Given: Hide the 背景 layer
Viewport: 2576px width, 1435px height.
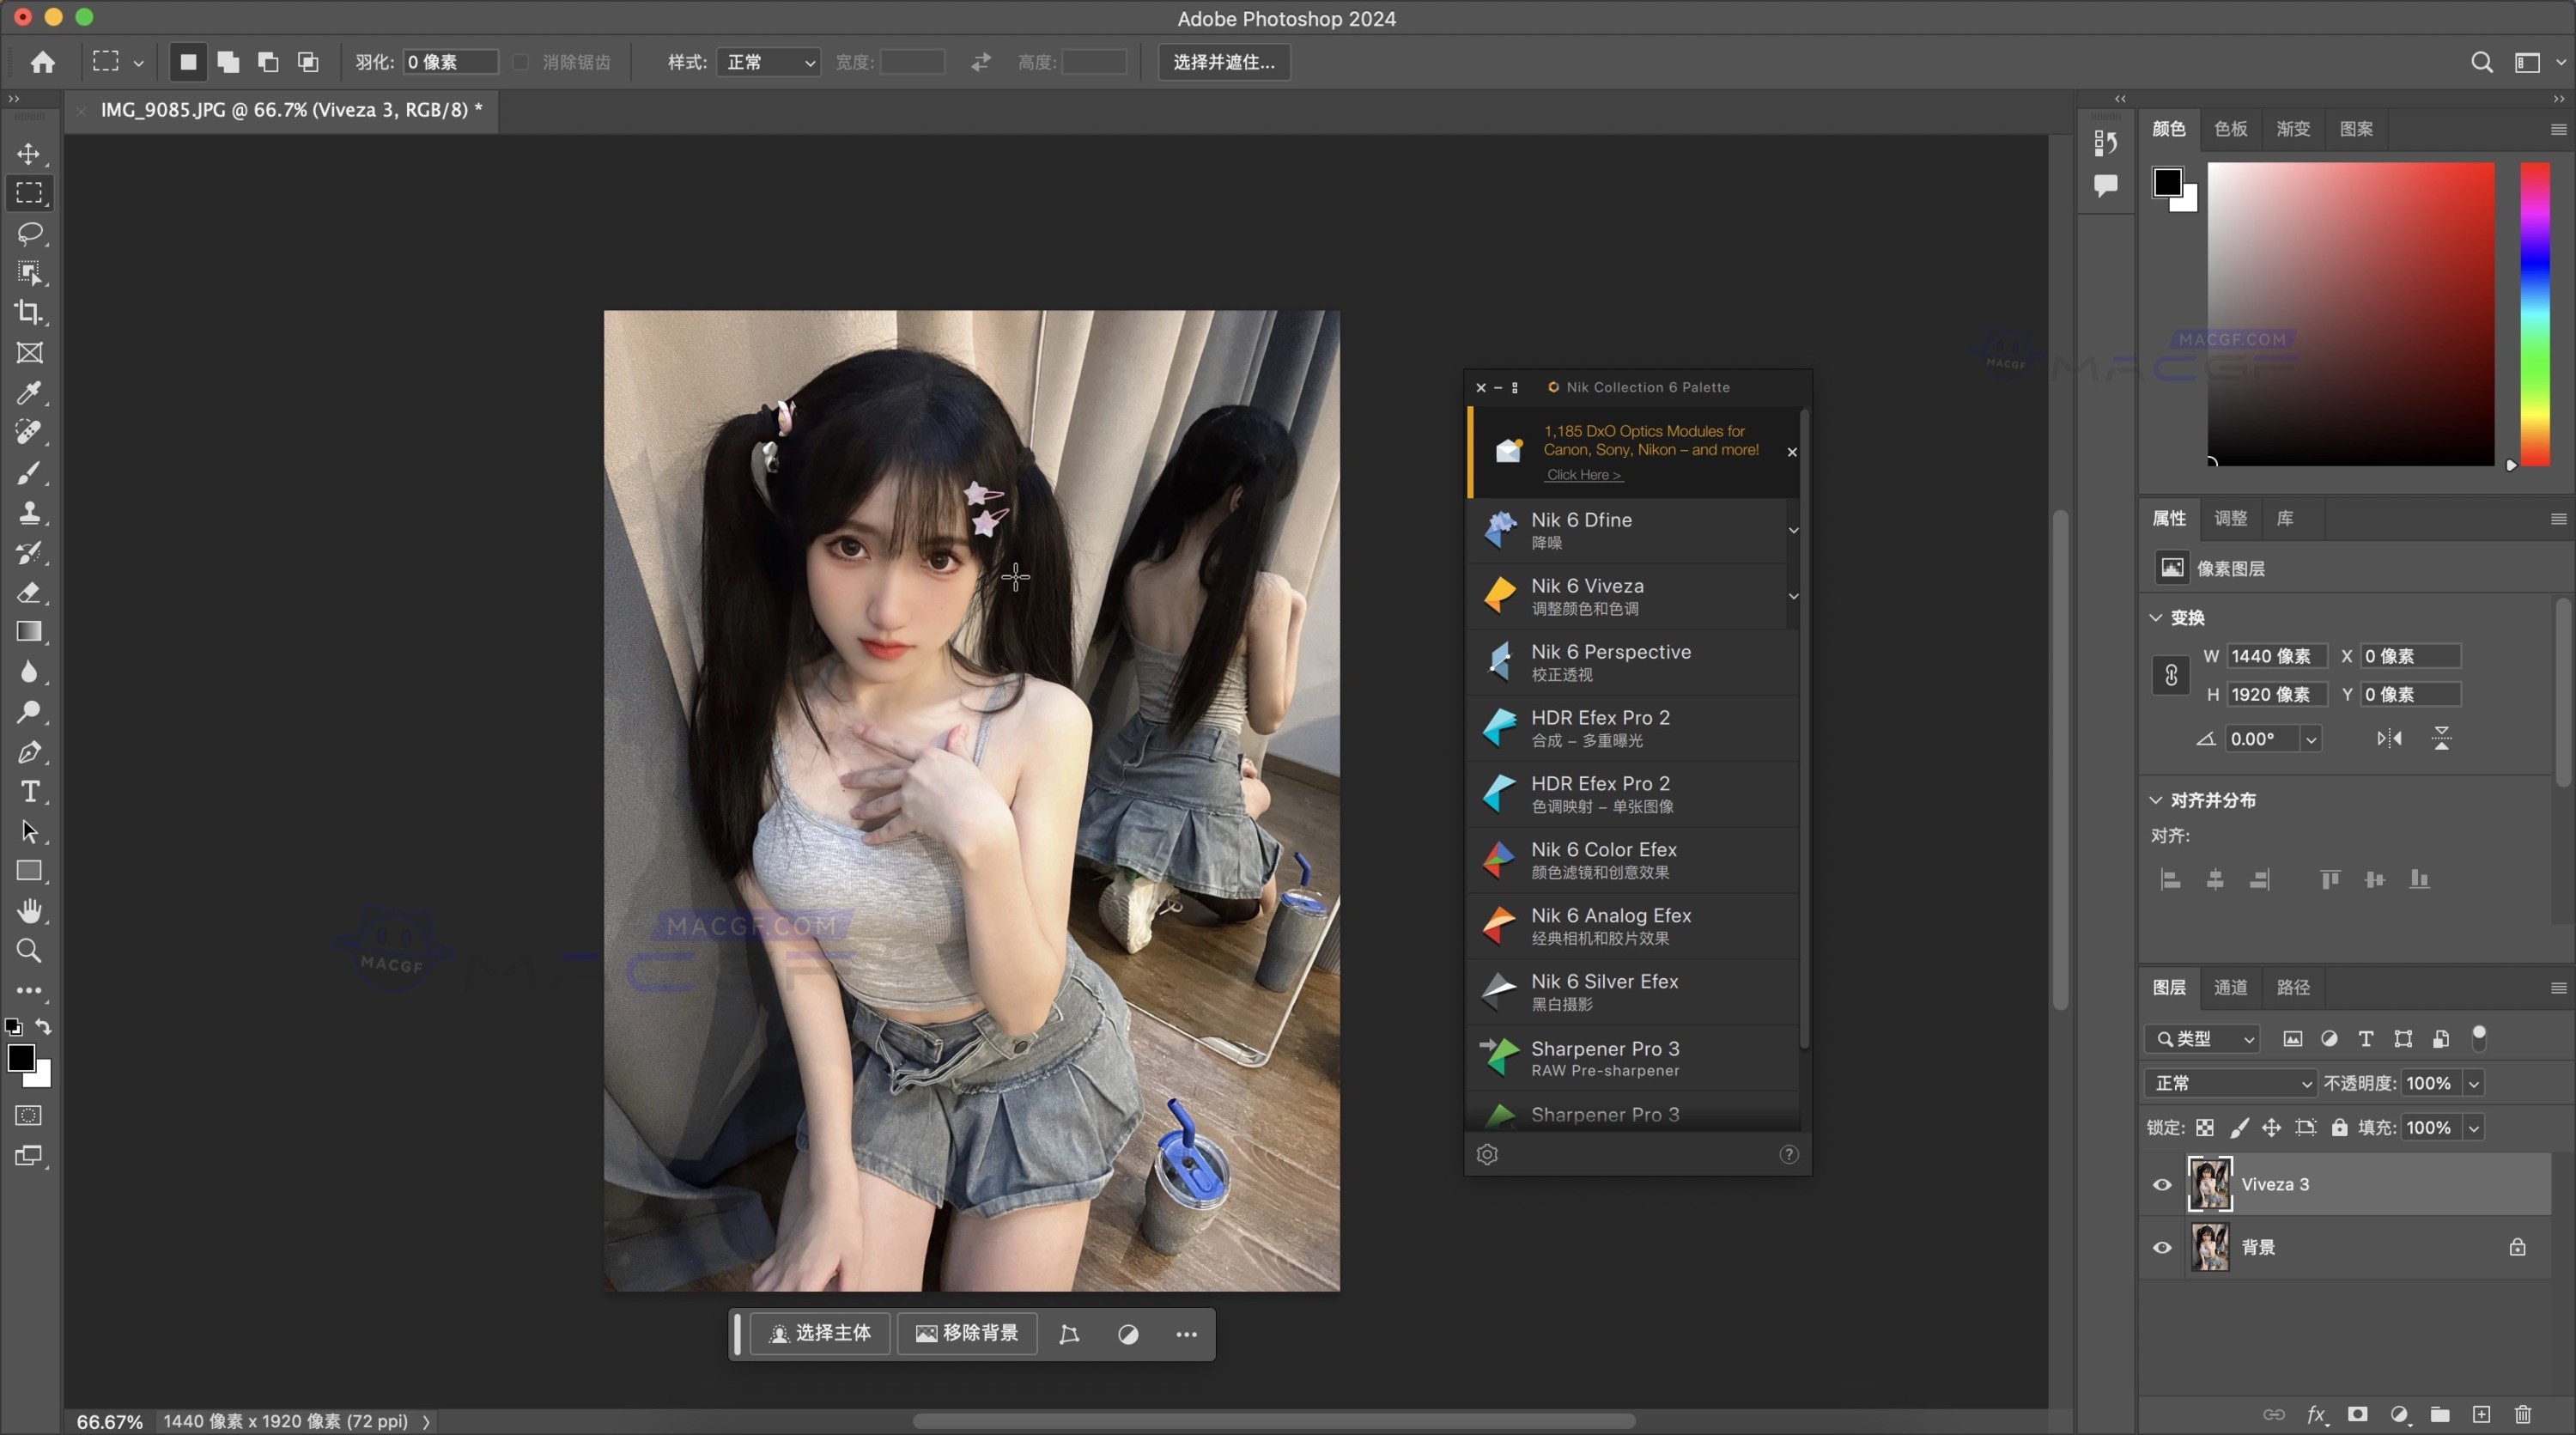Looking at the screenshot, I should 2161,1247.
